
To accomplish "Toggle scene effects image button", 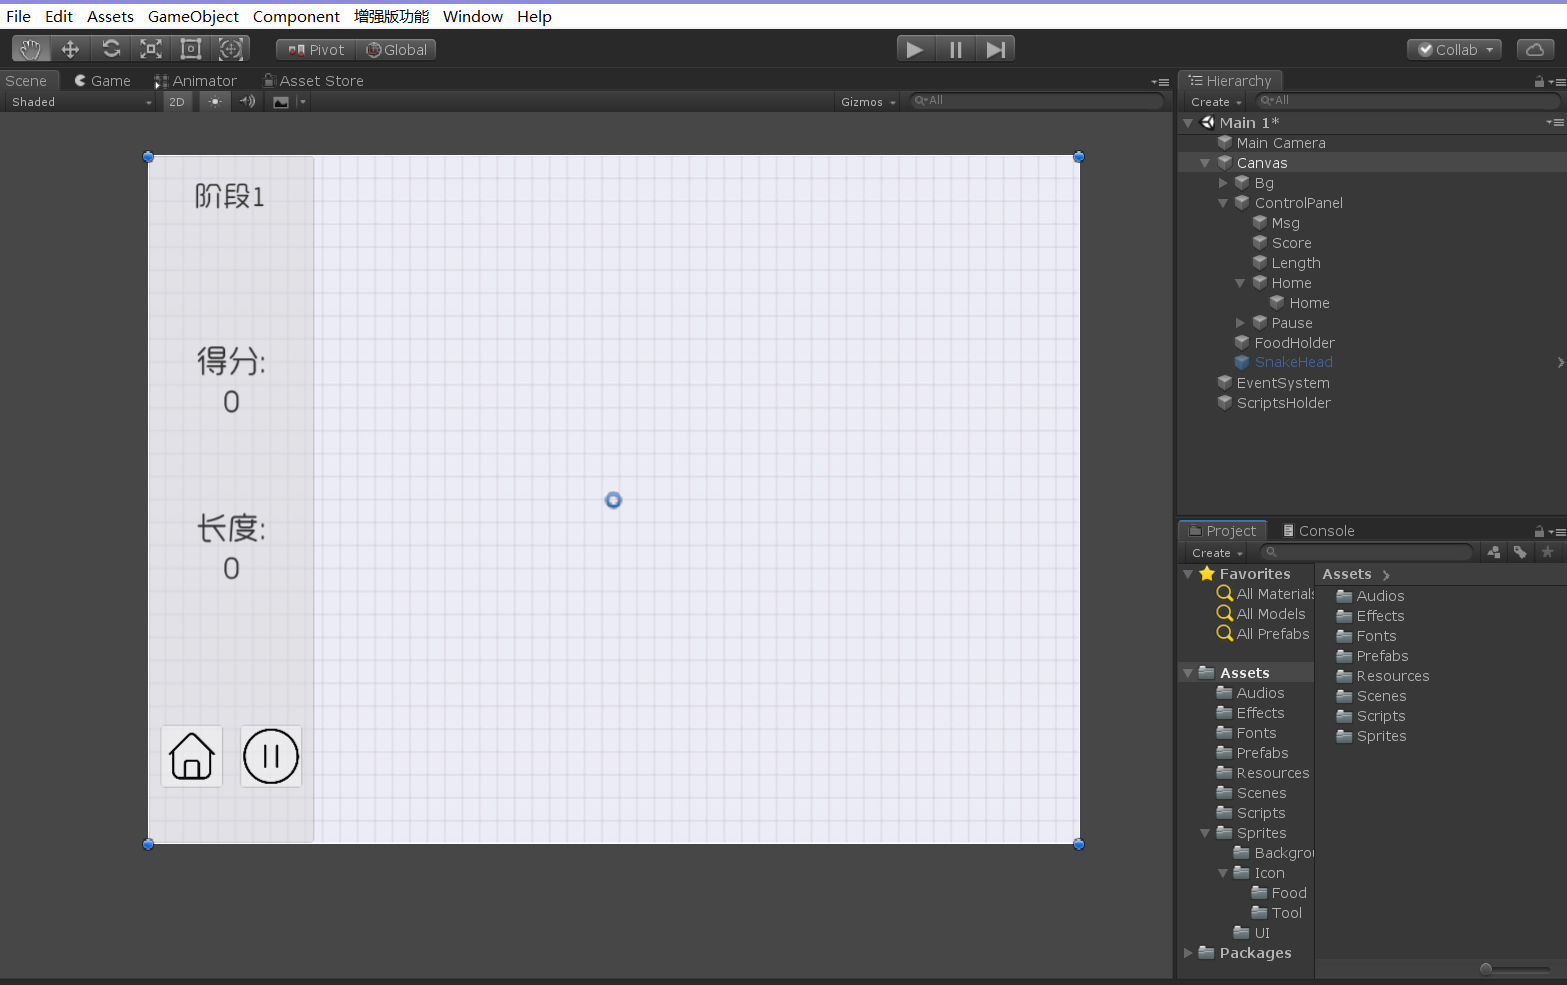I will click(281, 102).
